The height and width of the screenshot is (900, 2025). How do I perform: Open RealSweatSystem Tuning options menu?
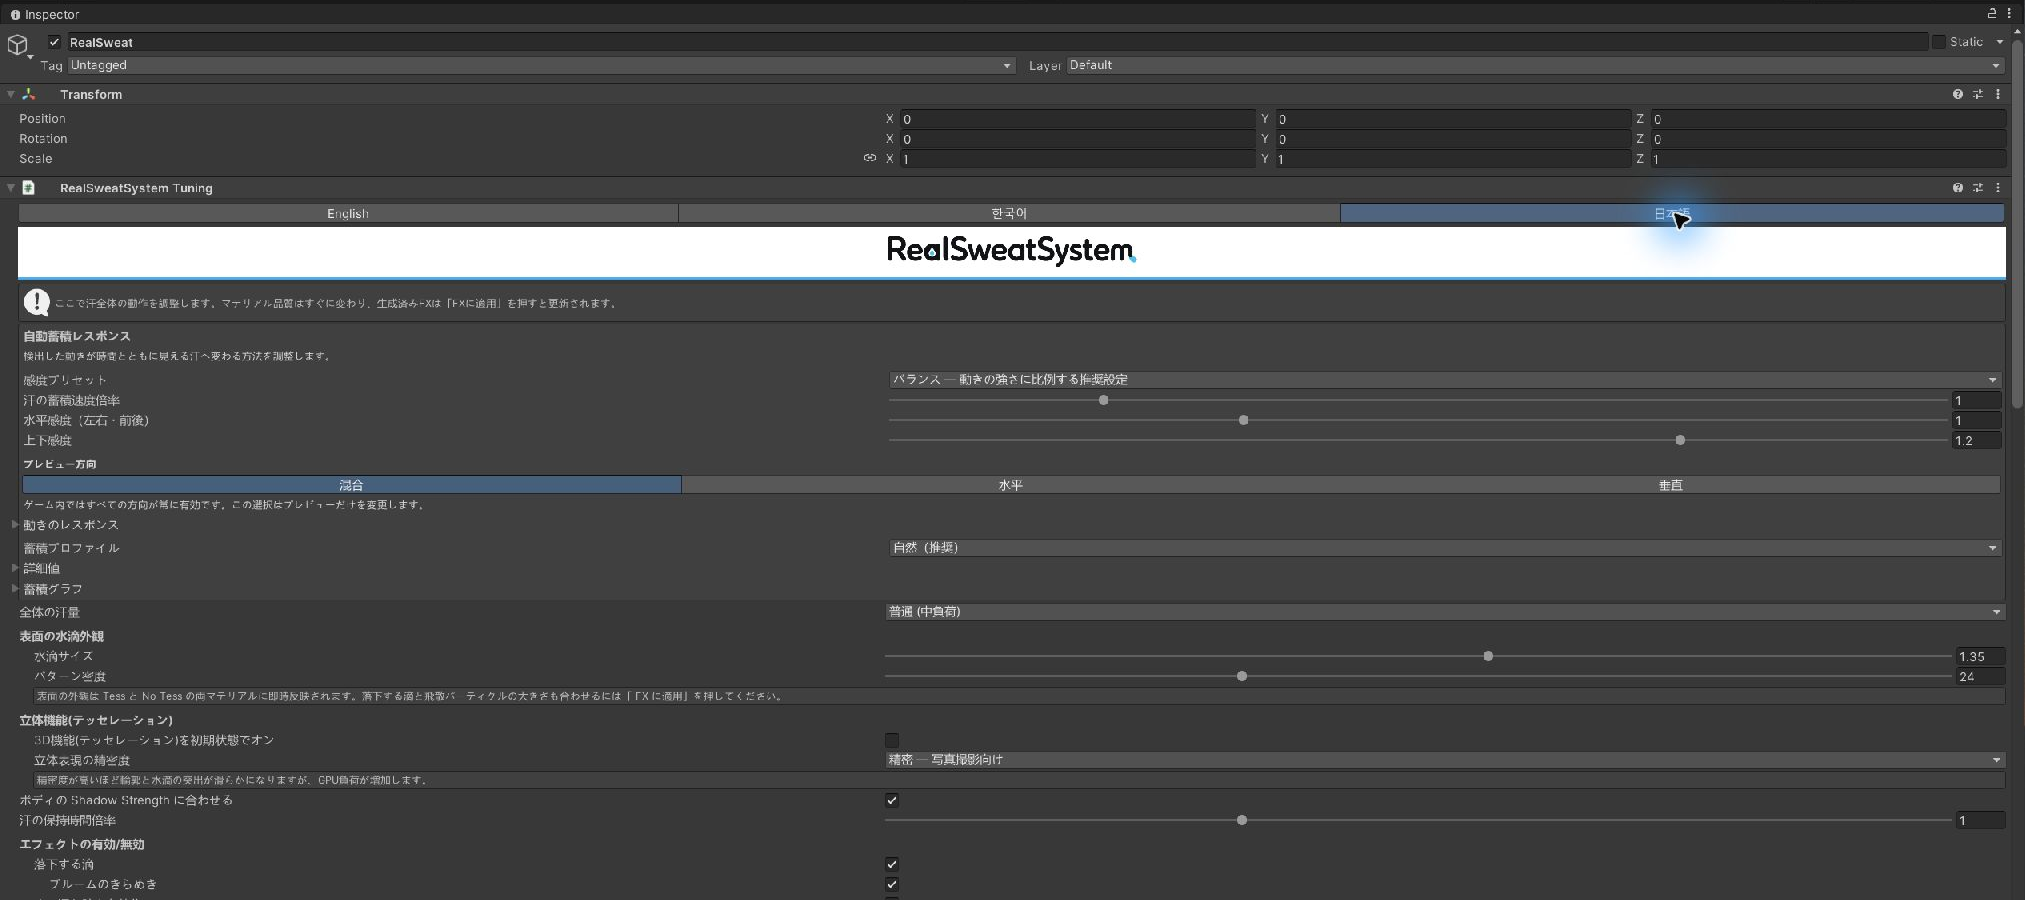(x=1997, y=188)
